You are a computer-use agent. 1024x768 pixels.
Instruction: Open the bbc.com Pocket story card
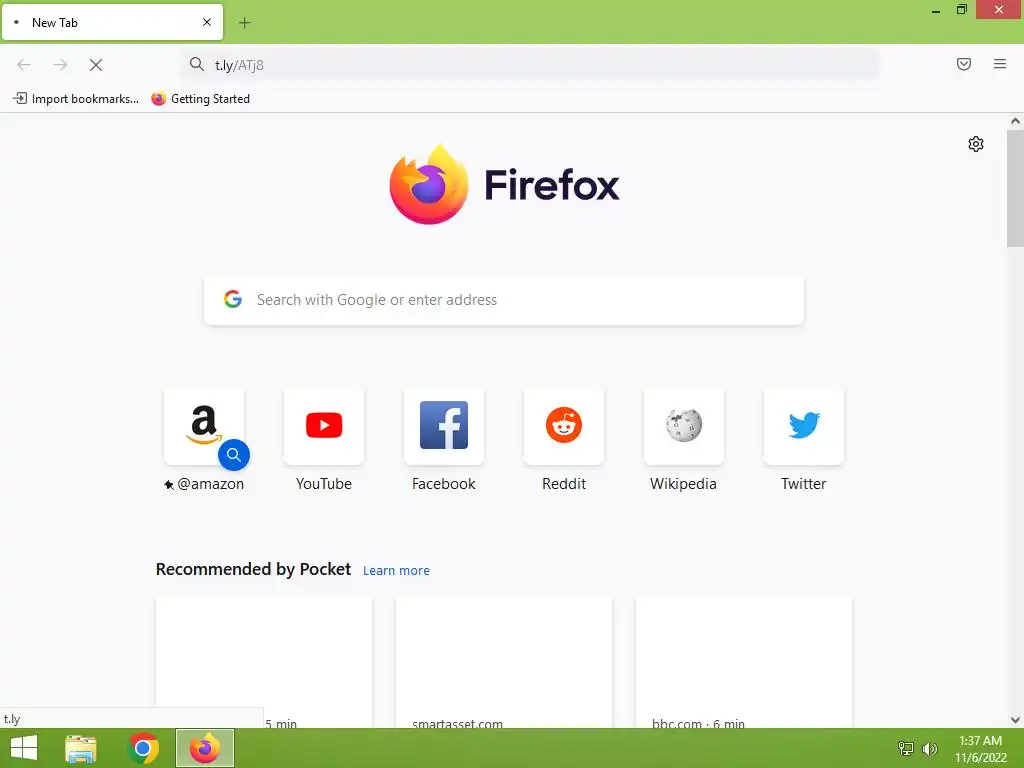point(744,662)
